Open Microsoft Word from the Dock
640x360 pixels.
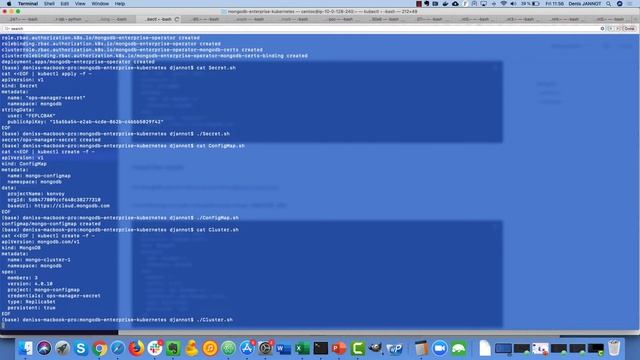point(284,348)
